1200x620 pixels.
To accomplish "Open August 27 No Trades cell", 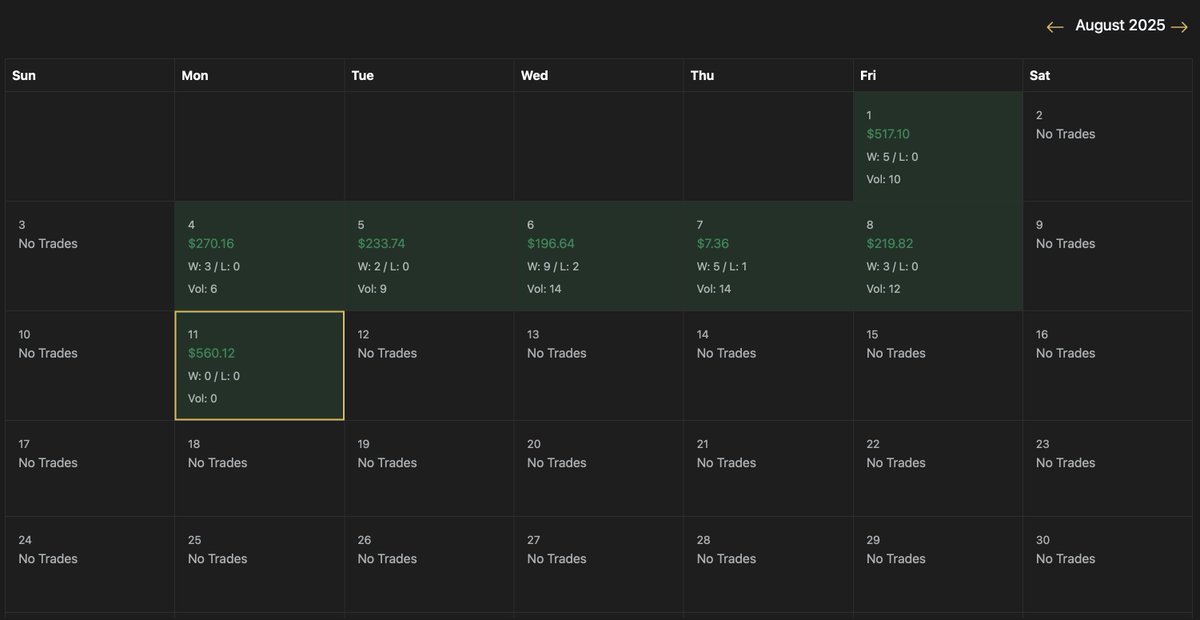I will click(599, 565).
